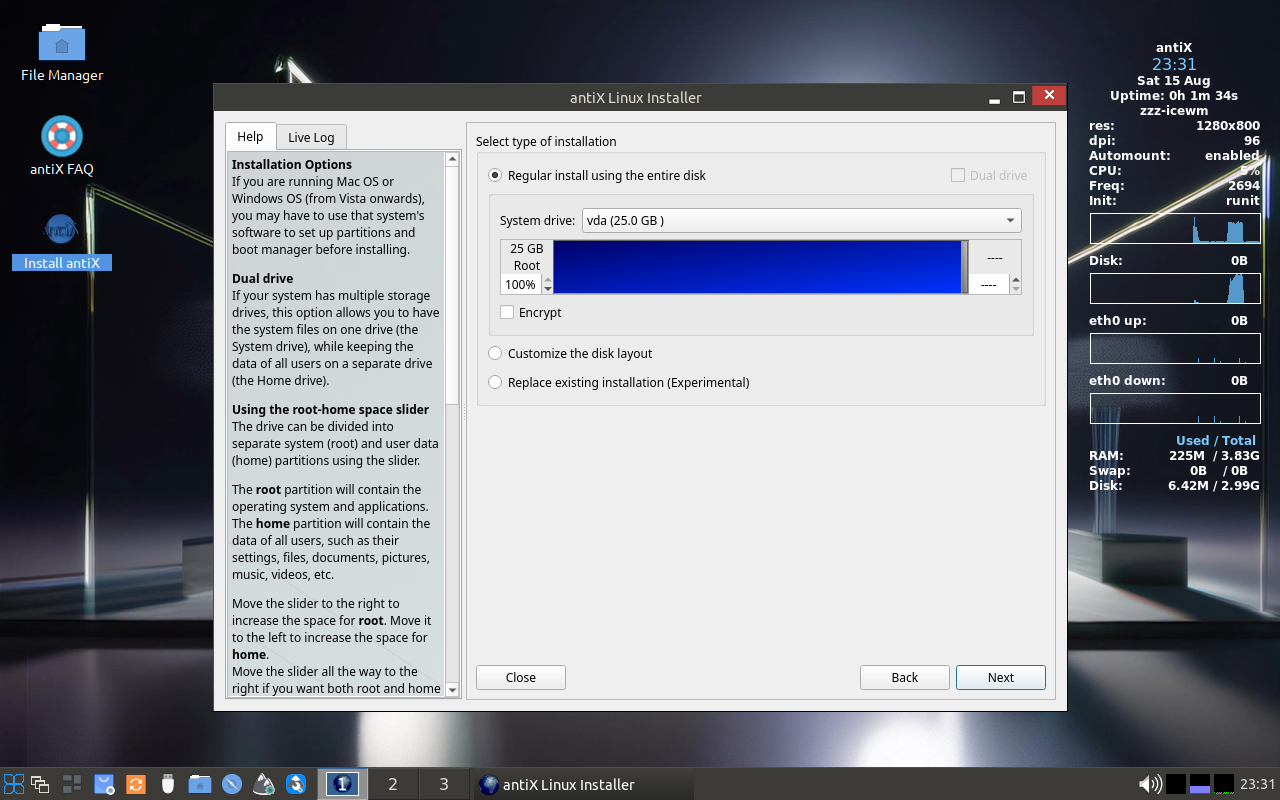Click the Home size spinner arrows
Viewport: 1280px width, 800px height.
(1016, 285)
